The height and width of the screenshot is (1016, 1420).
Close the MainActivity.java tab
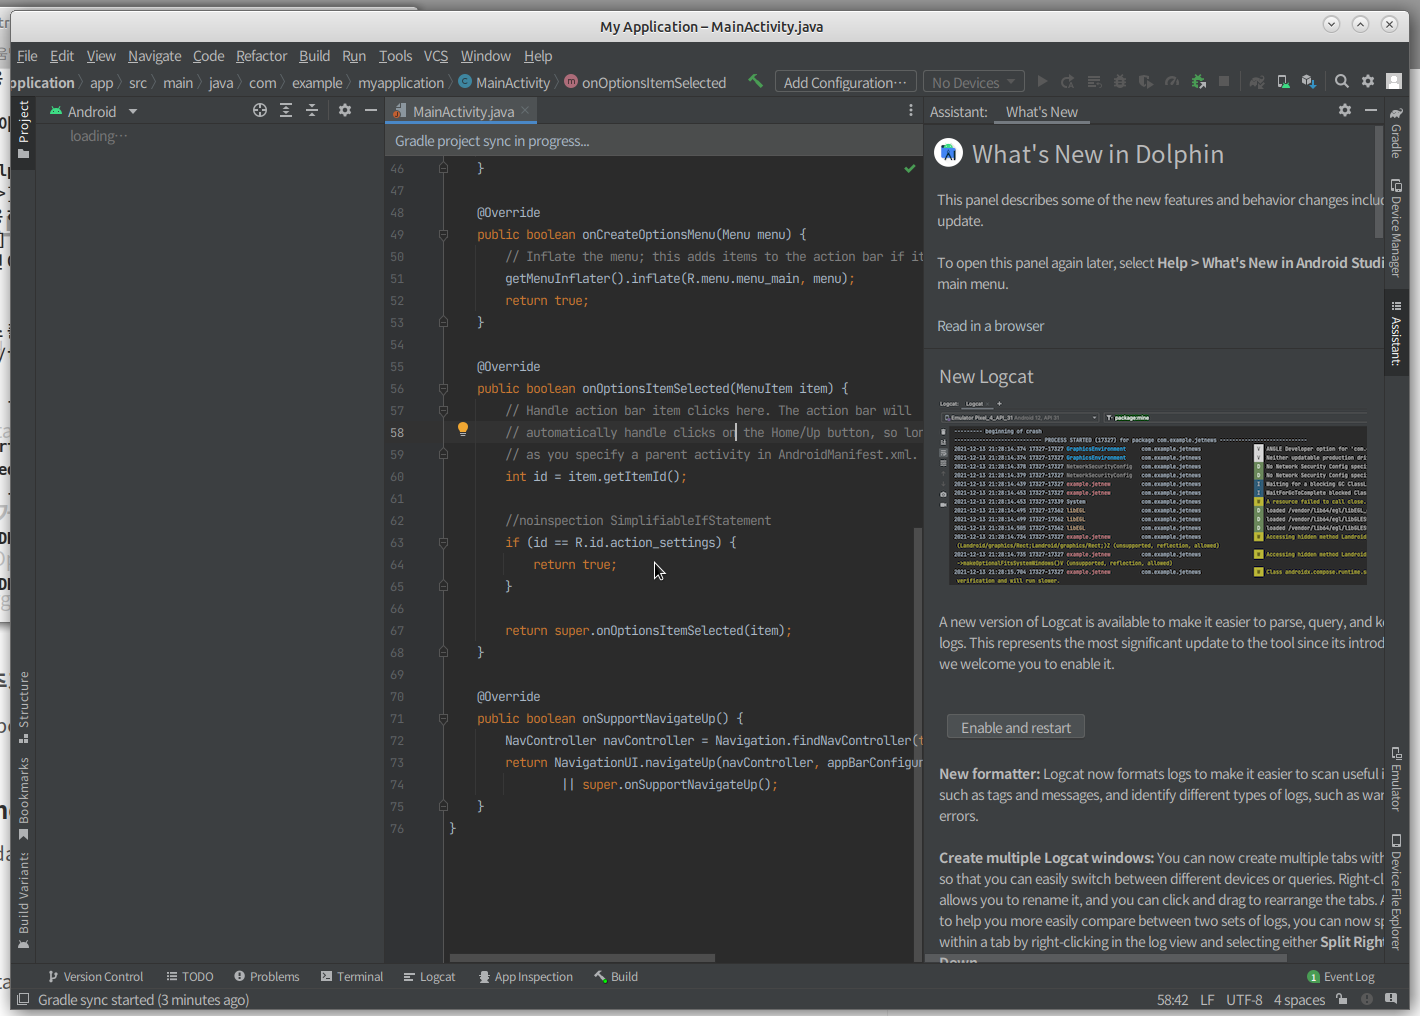(x=525, y=110)
